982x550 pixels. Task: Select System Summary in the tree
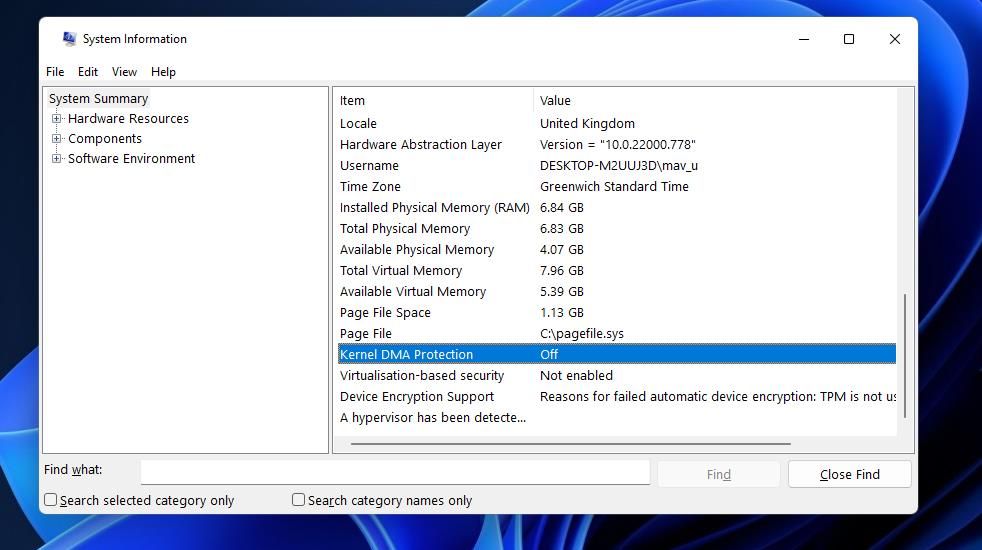click(98, 99)
